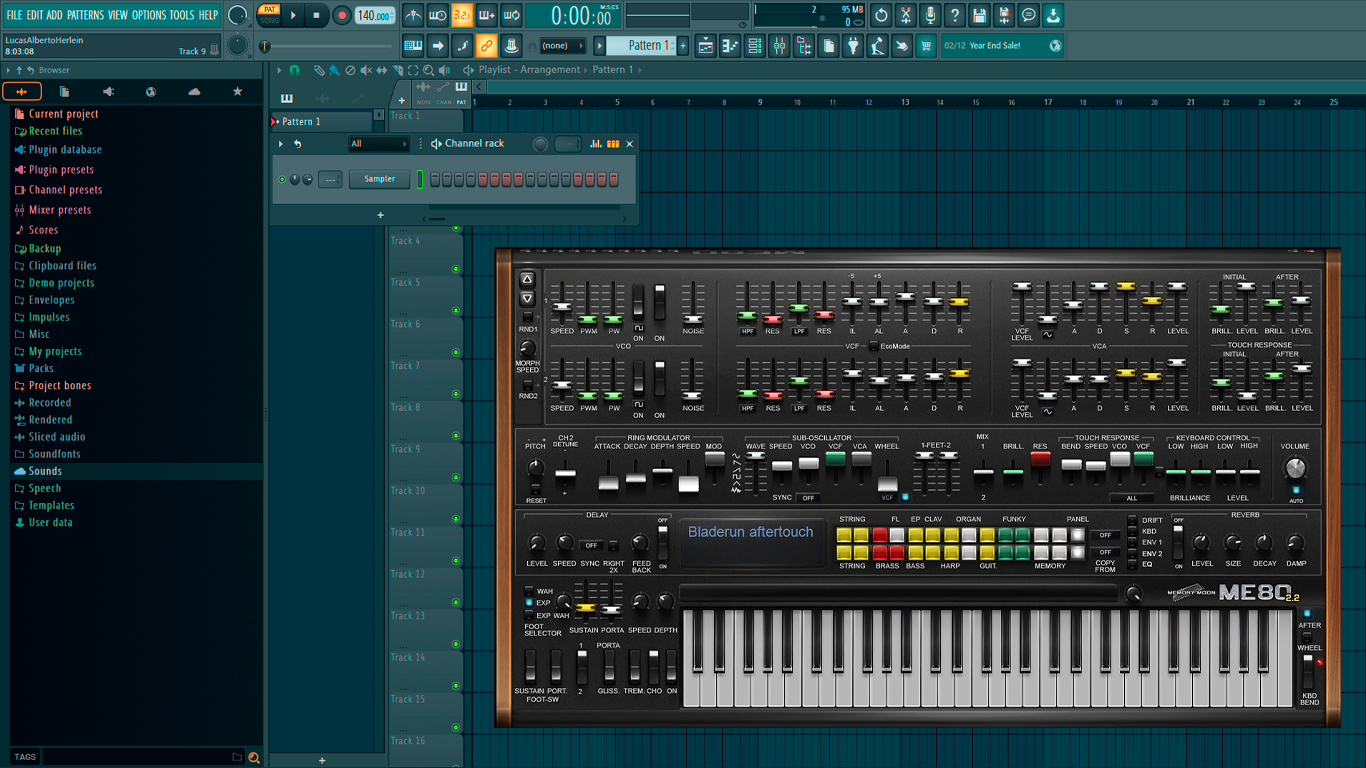Toggle ME80 DRIFT switch
This screenshot has height=768, width=1366.
pyautogui.click(x=1132, y=520)
